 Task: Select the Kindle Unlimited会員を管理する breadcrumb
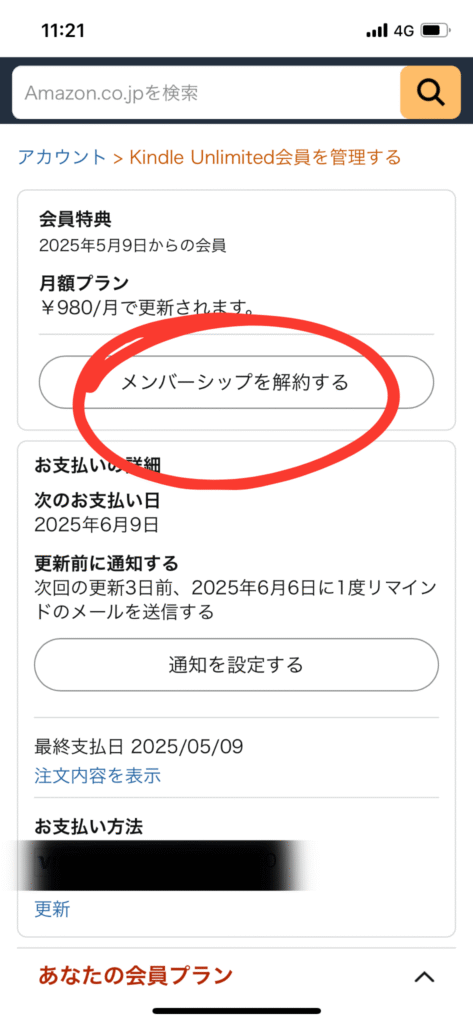pyautogui.click(x=265, y=157)
